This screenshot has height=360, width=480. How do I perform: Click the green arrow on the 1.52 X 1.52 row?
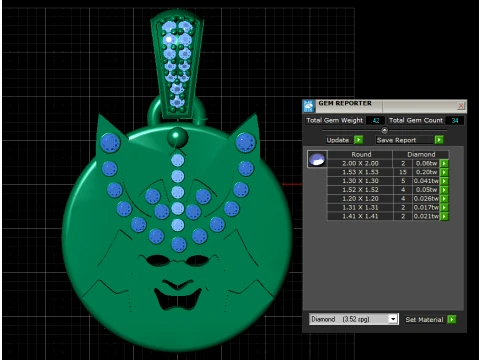click(x=444, y=190)
